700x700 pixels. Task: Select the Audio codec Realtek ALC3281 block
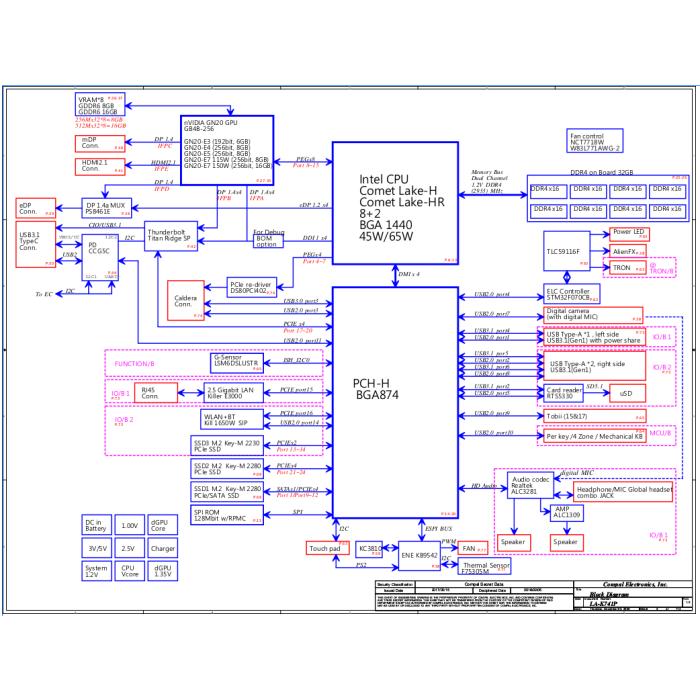click(530, 485)
